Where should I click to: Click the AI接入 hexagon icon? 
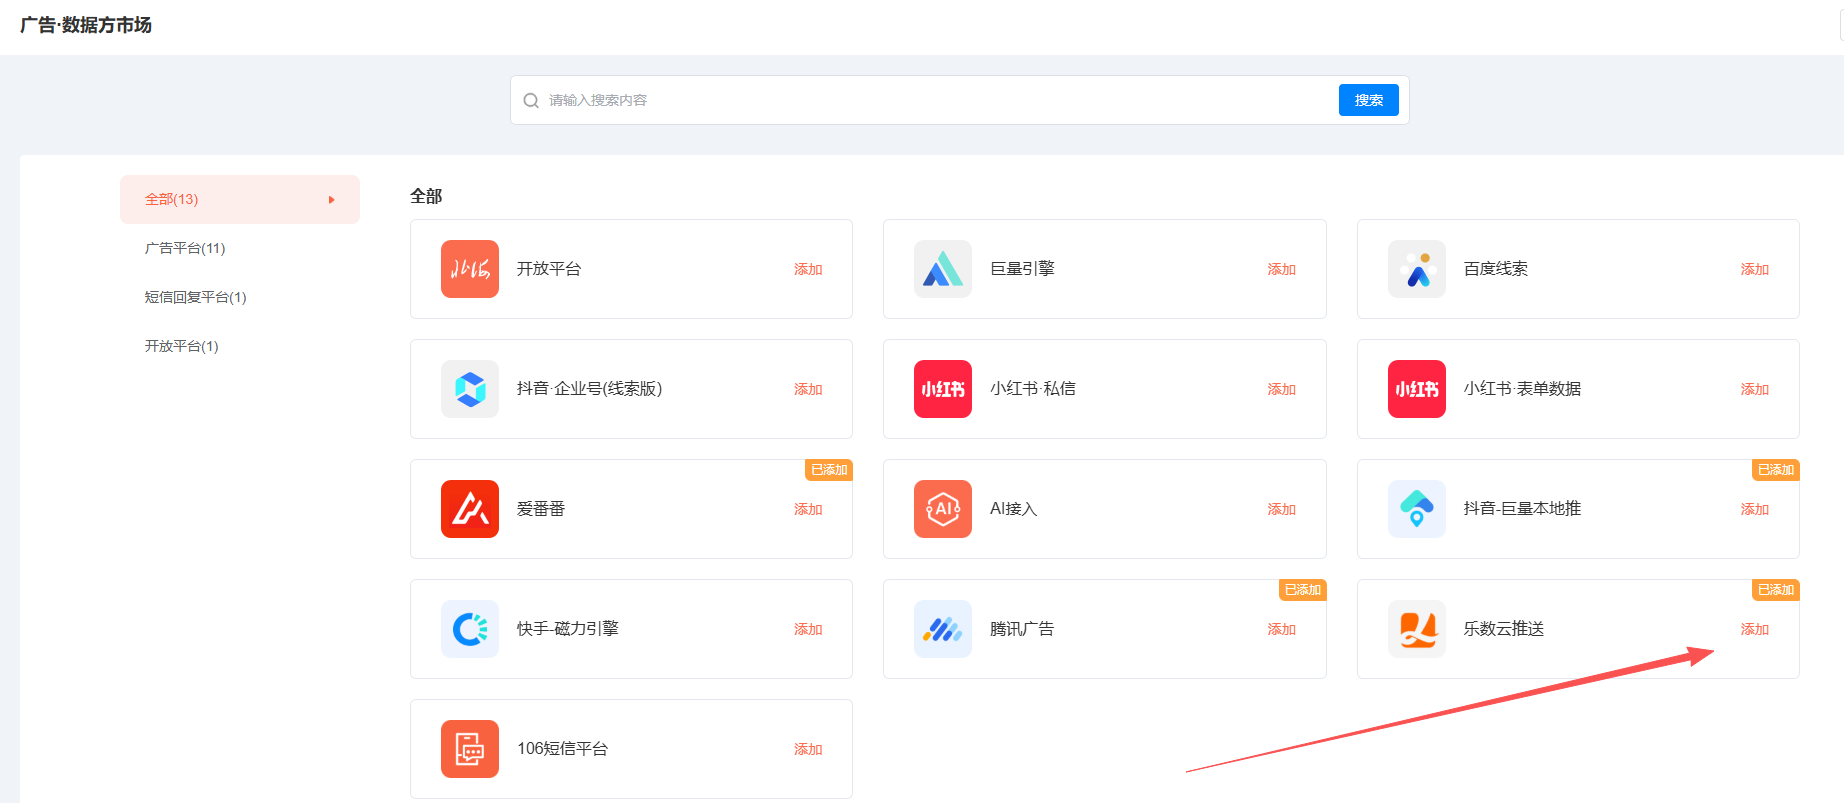[942, 509]
